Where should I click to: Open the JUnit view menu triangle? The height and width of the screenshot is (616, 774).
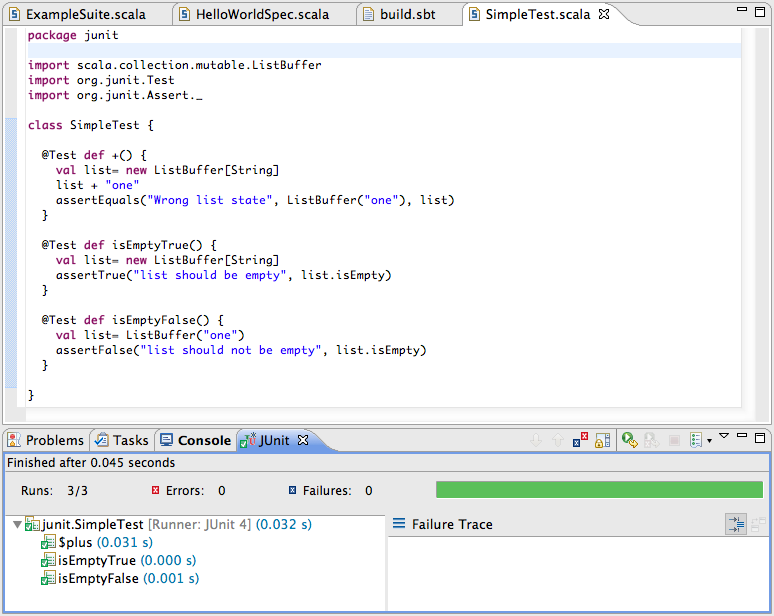pyautogui.click(x=725, y=436)
